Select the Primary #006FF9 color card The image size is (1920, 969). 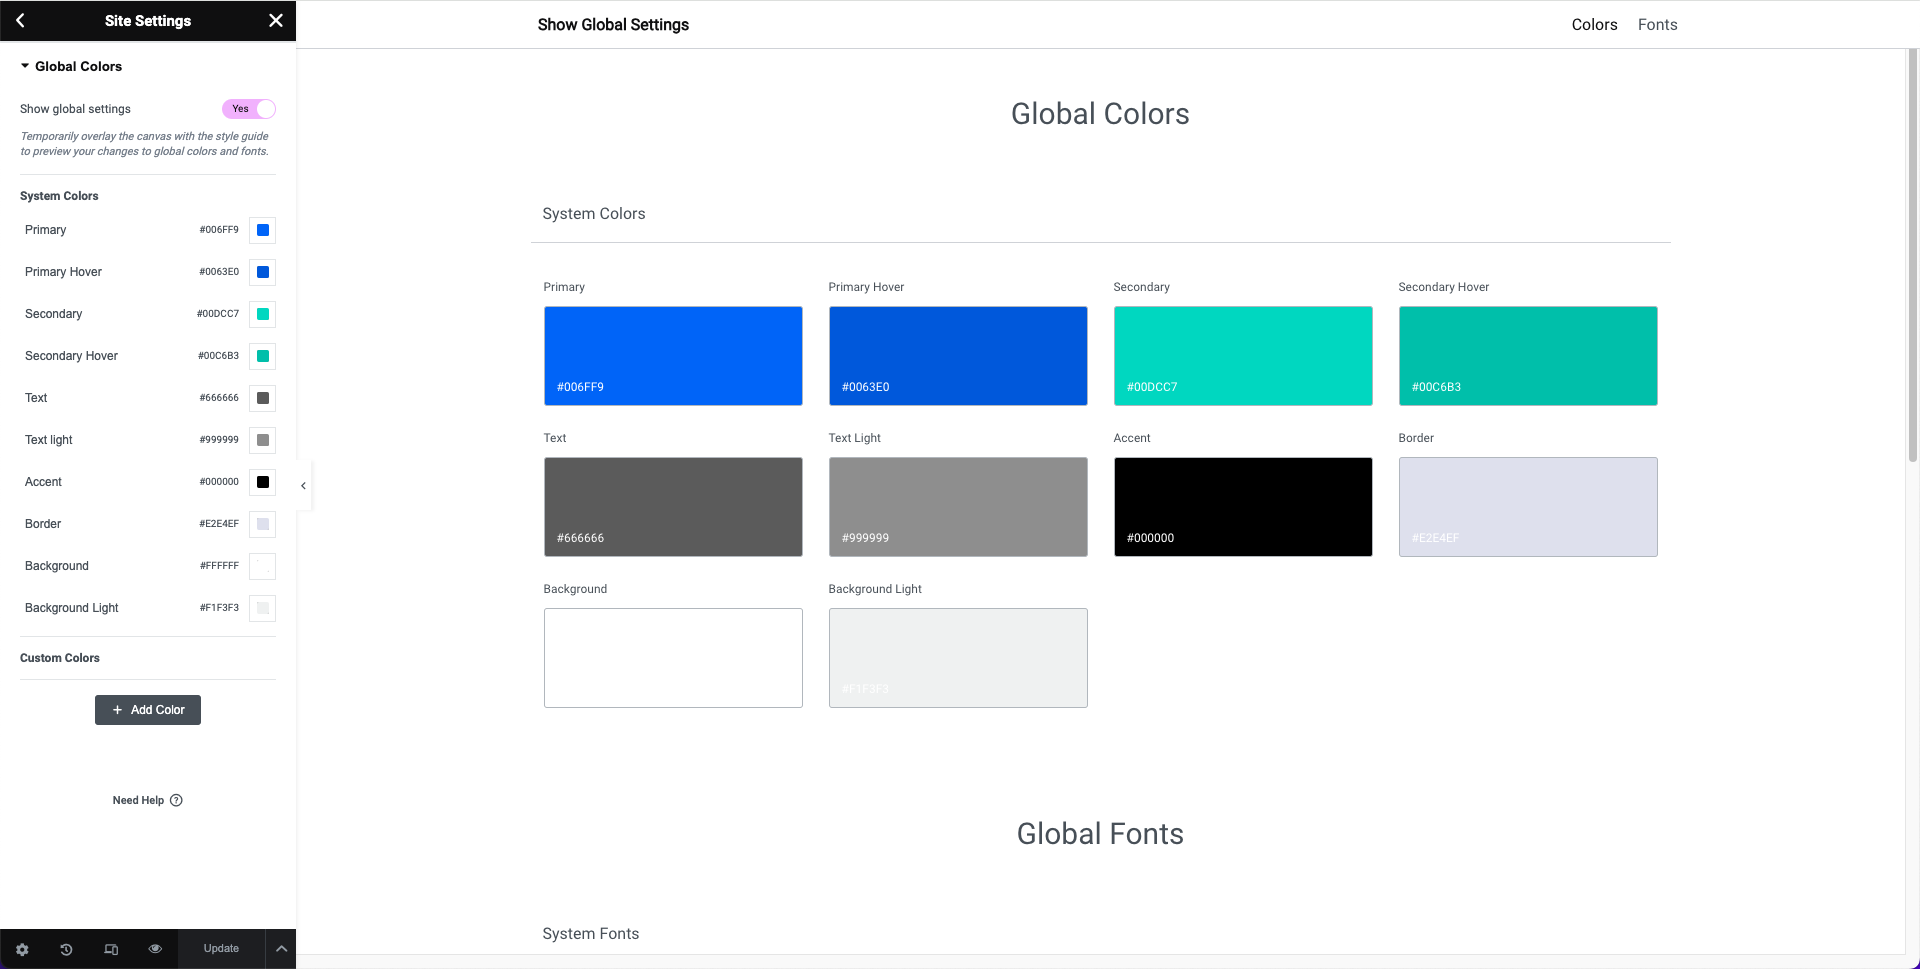point(673,356)
